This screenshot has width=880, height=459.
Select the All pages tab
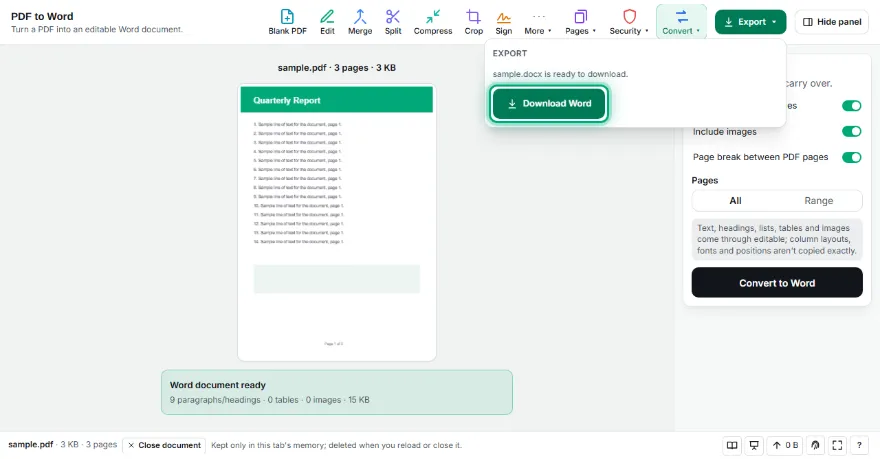point(735,201)
